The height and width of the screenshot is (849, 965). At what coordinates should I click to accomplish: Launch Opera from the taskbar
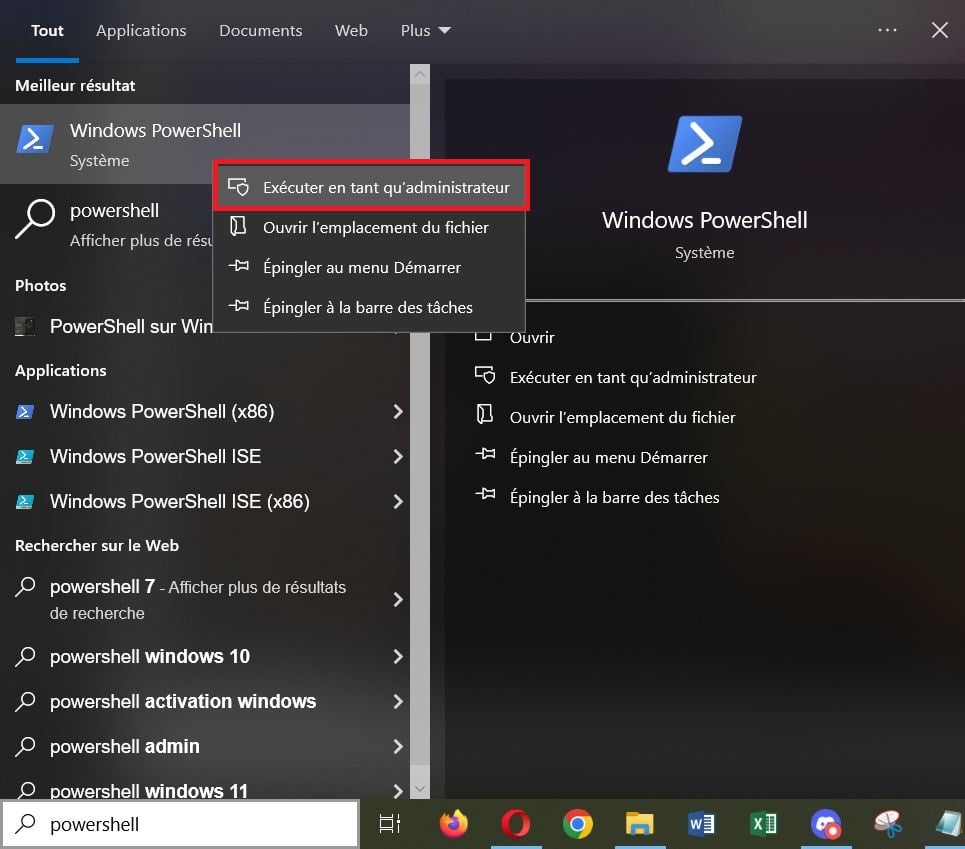(x=515, y=823)
